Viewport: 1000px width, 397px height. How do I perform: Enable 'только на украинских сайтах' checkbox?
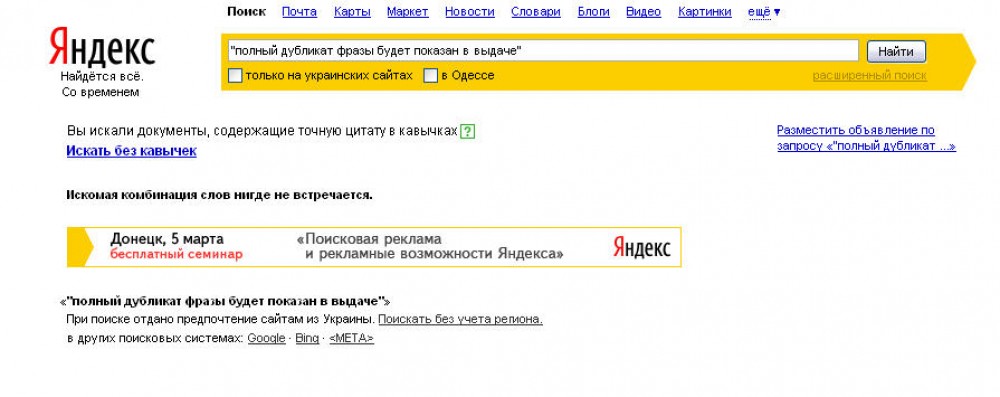point(235,75)
